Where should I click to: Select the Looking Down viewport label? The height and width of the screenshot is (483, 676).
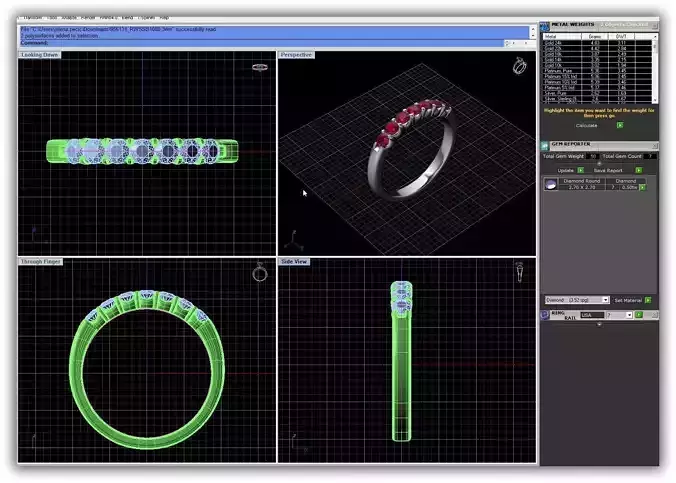[39, 55]
